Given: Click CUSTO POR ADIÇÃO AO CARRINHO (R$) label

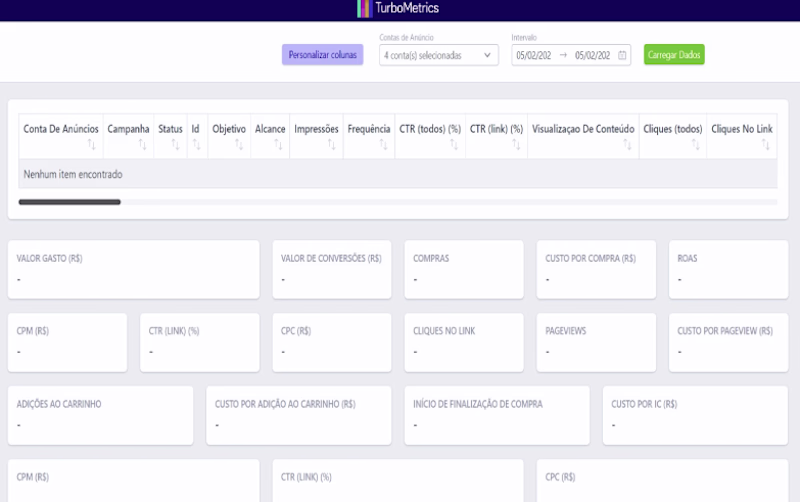Looking at the screenshot, I should pyautogui.click(x=285, y=404).
